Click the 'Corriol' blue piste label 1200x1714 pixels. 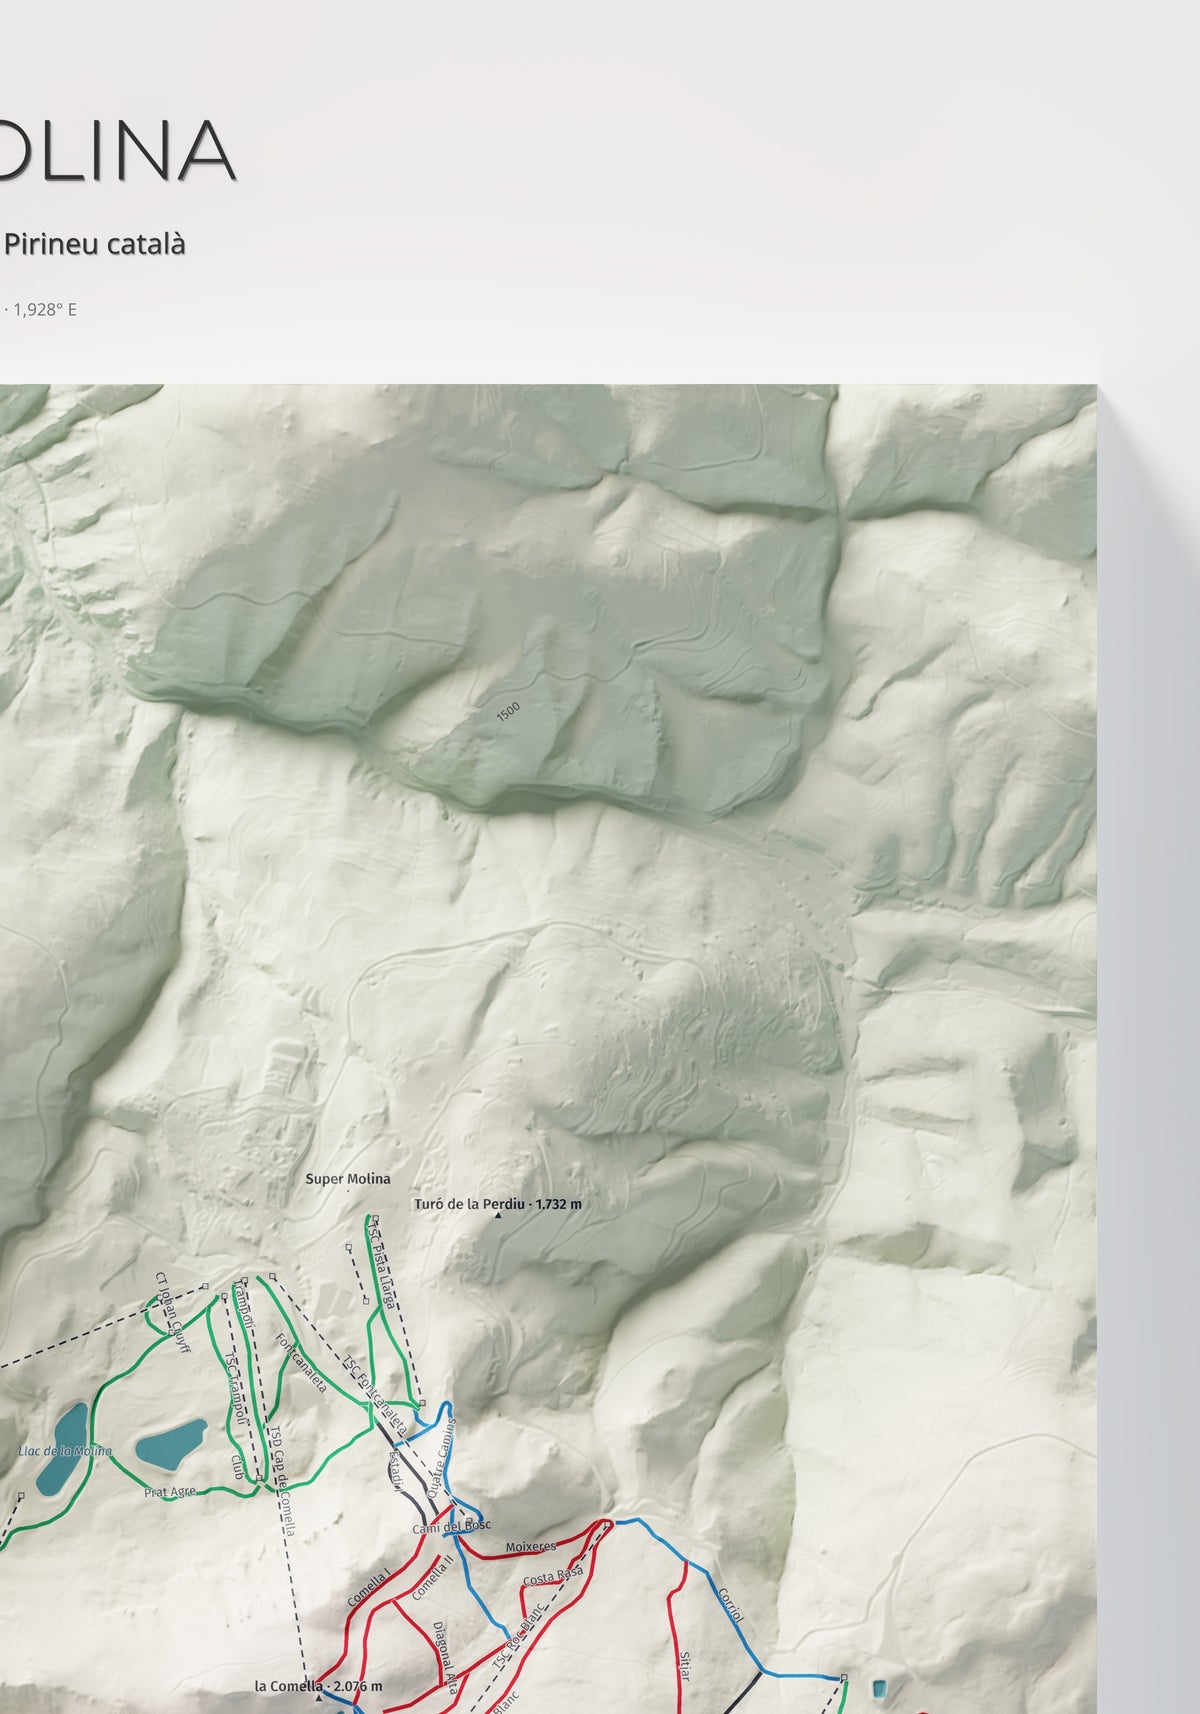click(x=731, y=1605)
